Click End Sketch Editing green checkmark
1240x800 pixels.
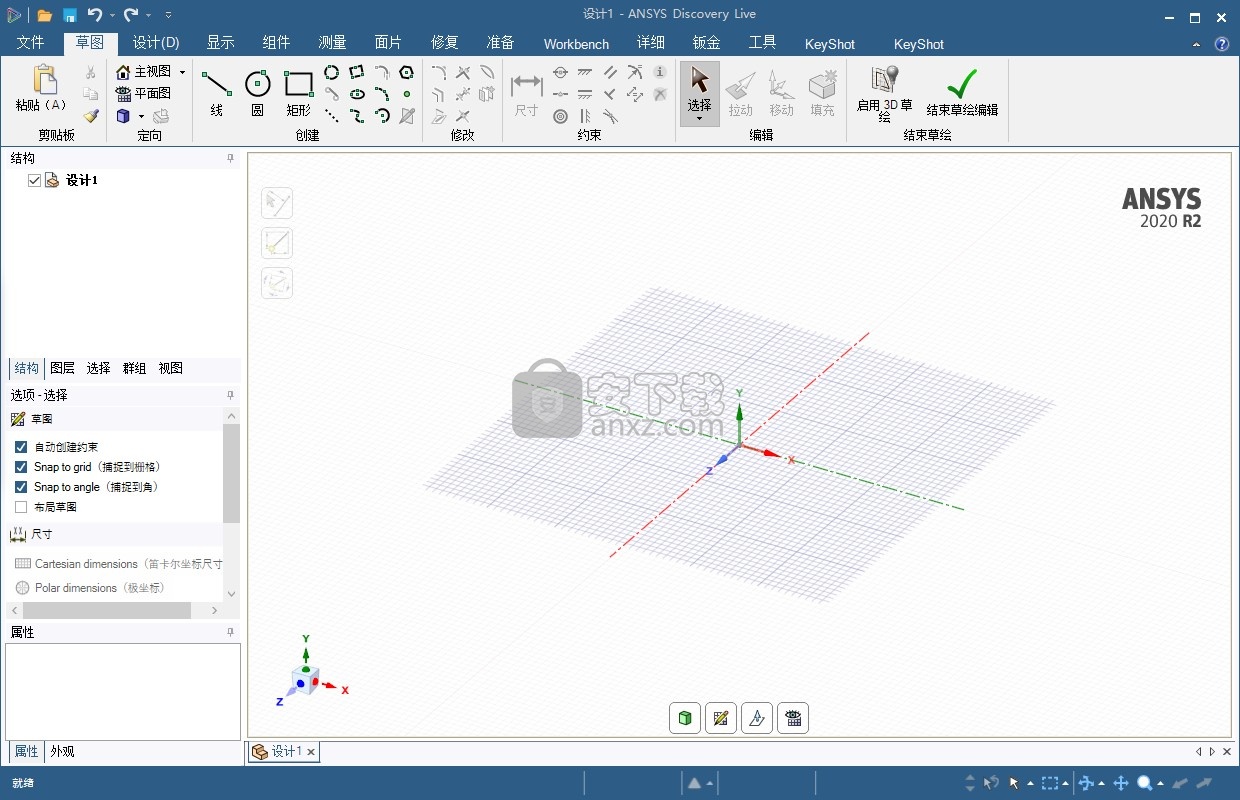tap(962, 93)
